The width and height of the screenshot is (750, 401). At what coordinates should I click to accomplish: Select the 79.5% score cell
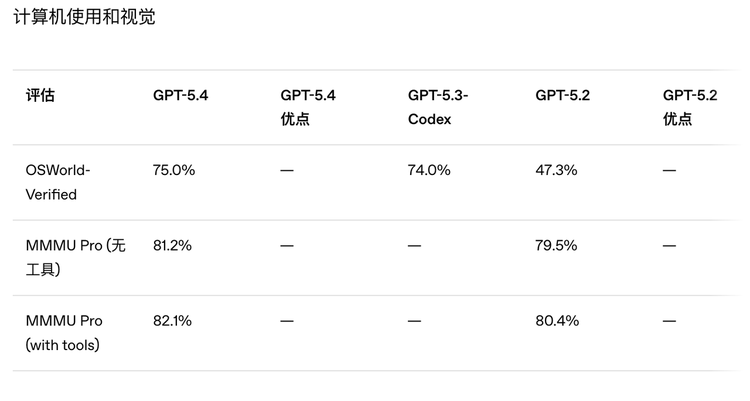556,246
